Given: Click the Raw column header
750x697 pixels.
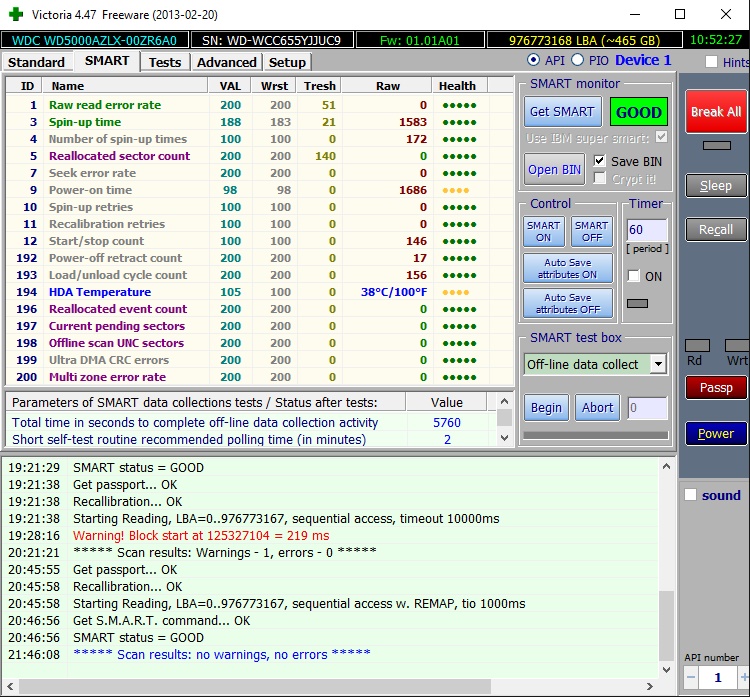Looking at the screenshot, I should pos(387,86).
